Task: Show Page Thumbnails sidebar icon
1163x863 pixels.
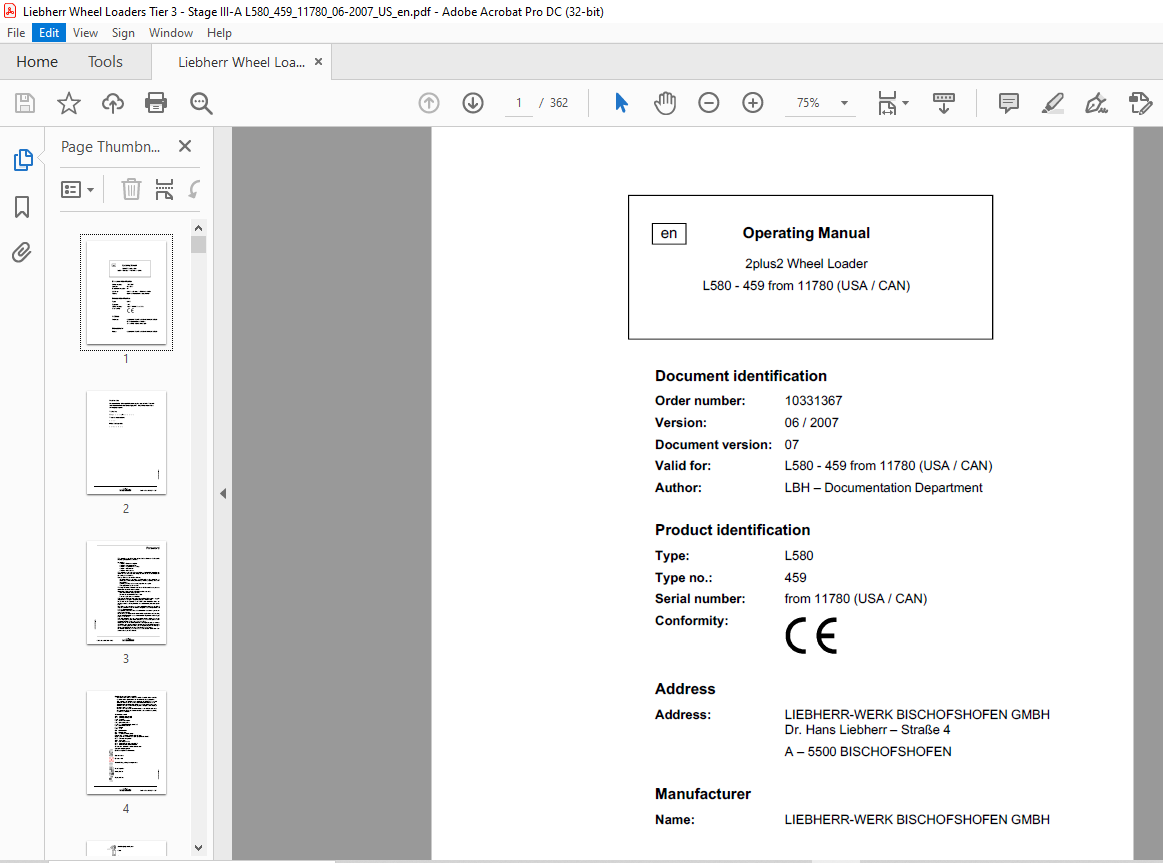Action: (23, 159)
